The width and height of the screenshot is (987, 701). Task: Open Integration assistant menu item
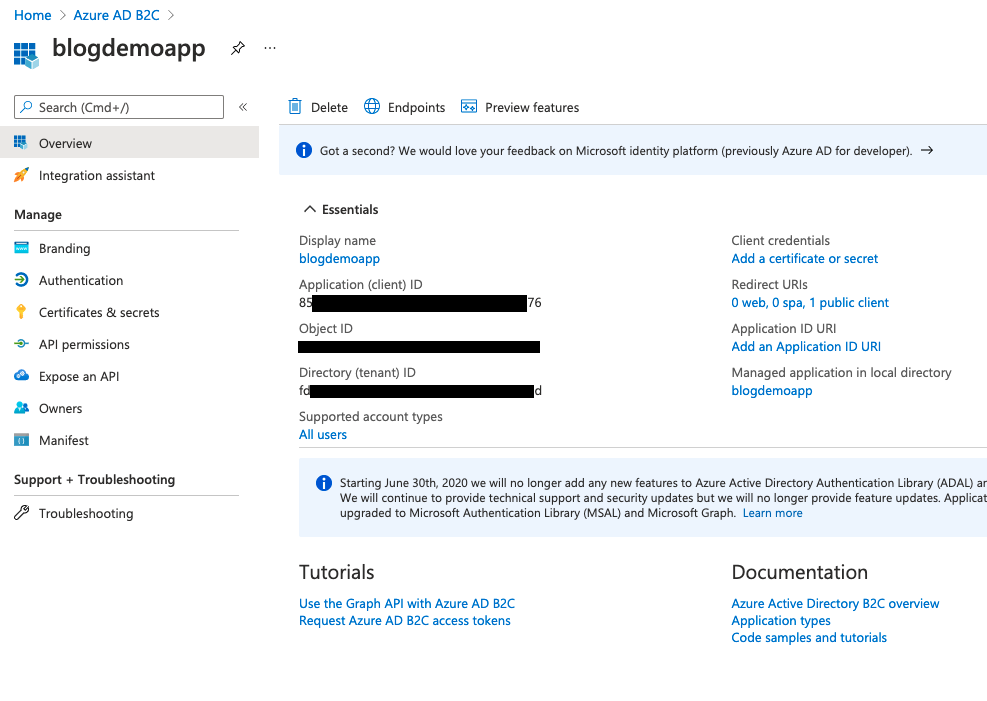tap(96, 176)
